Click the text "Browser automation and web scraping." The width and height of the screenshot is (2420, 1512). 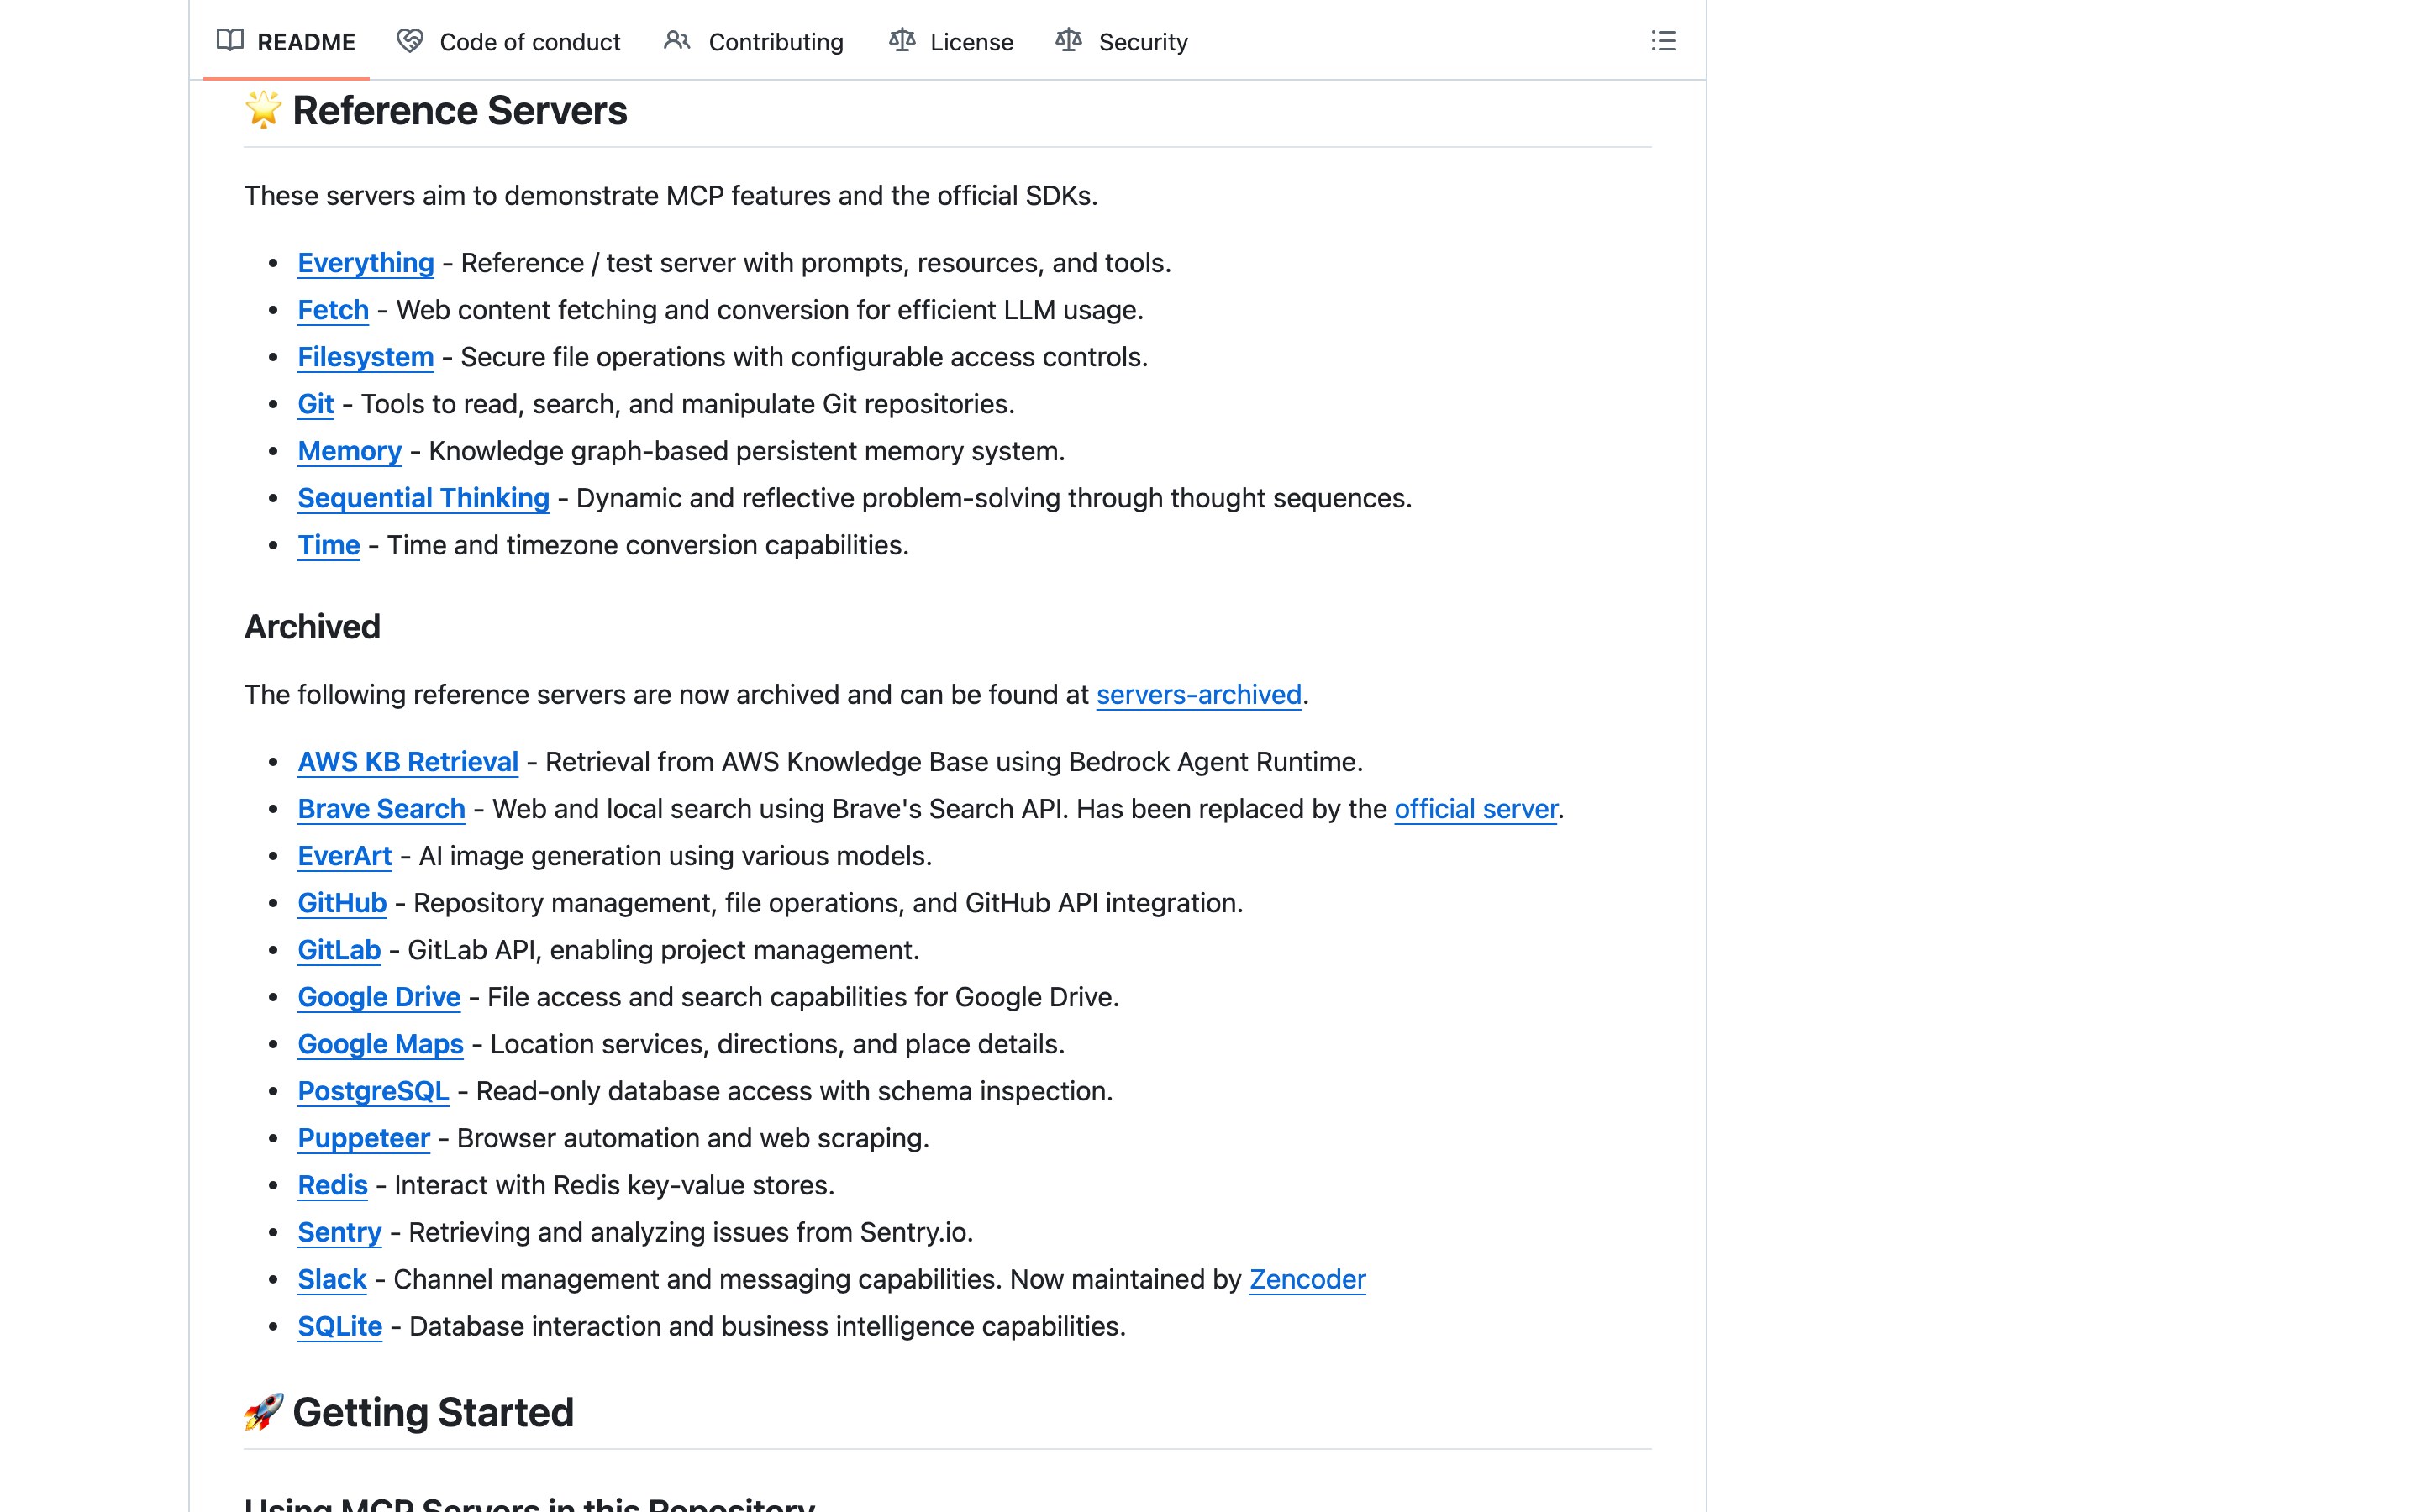(693, 1138)
